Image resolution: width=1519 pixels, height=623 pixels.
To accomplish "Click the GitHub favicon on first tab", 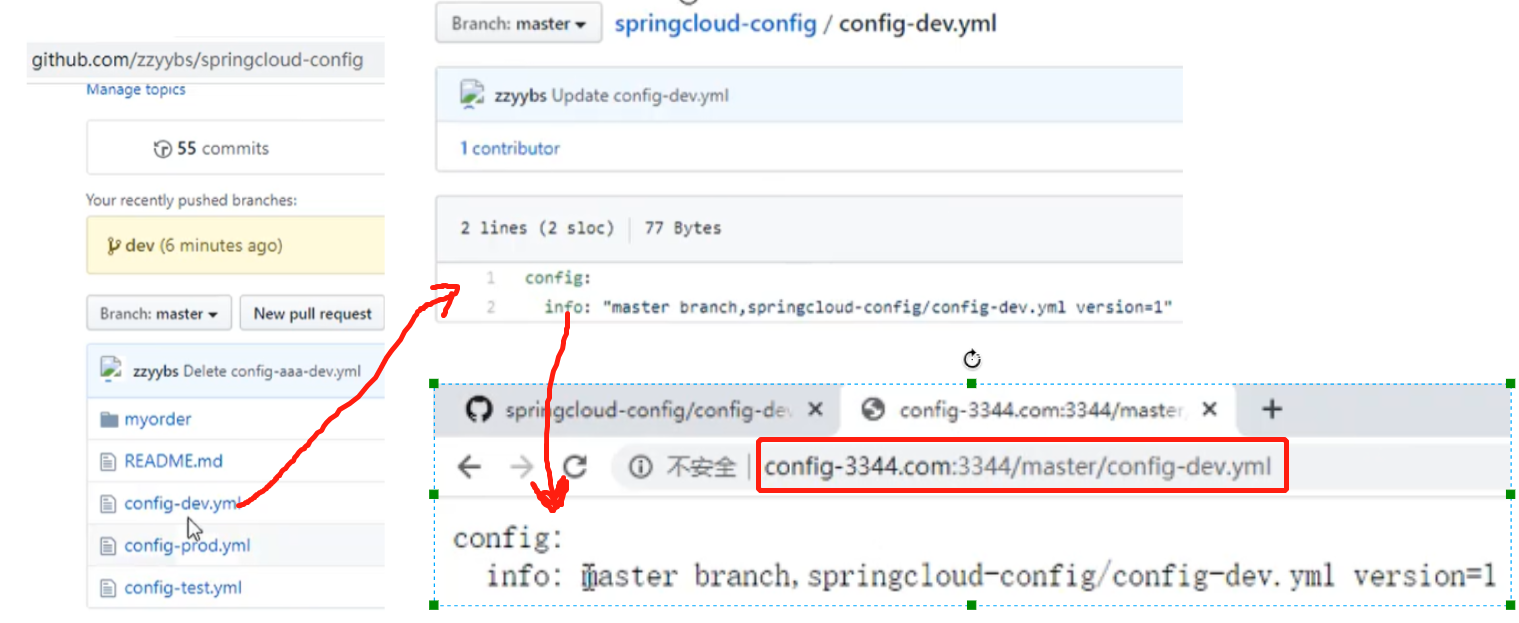I will point(479,409).
